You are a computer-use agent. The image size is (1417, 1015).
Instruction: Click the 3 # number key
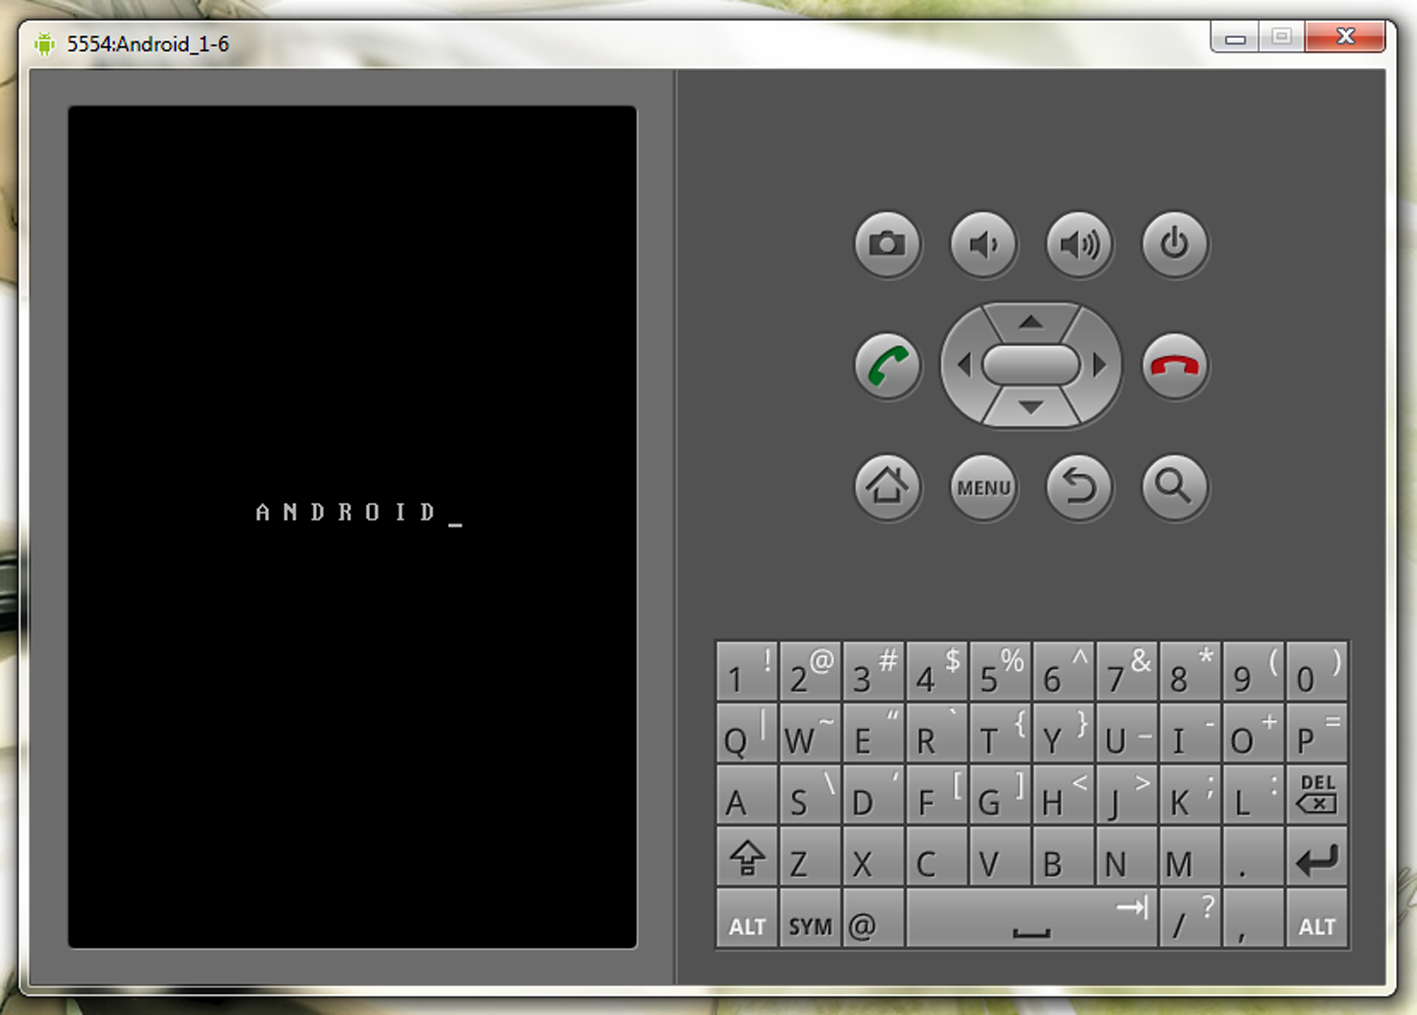pos(873,671)
